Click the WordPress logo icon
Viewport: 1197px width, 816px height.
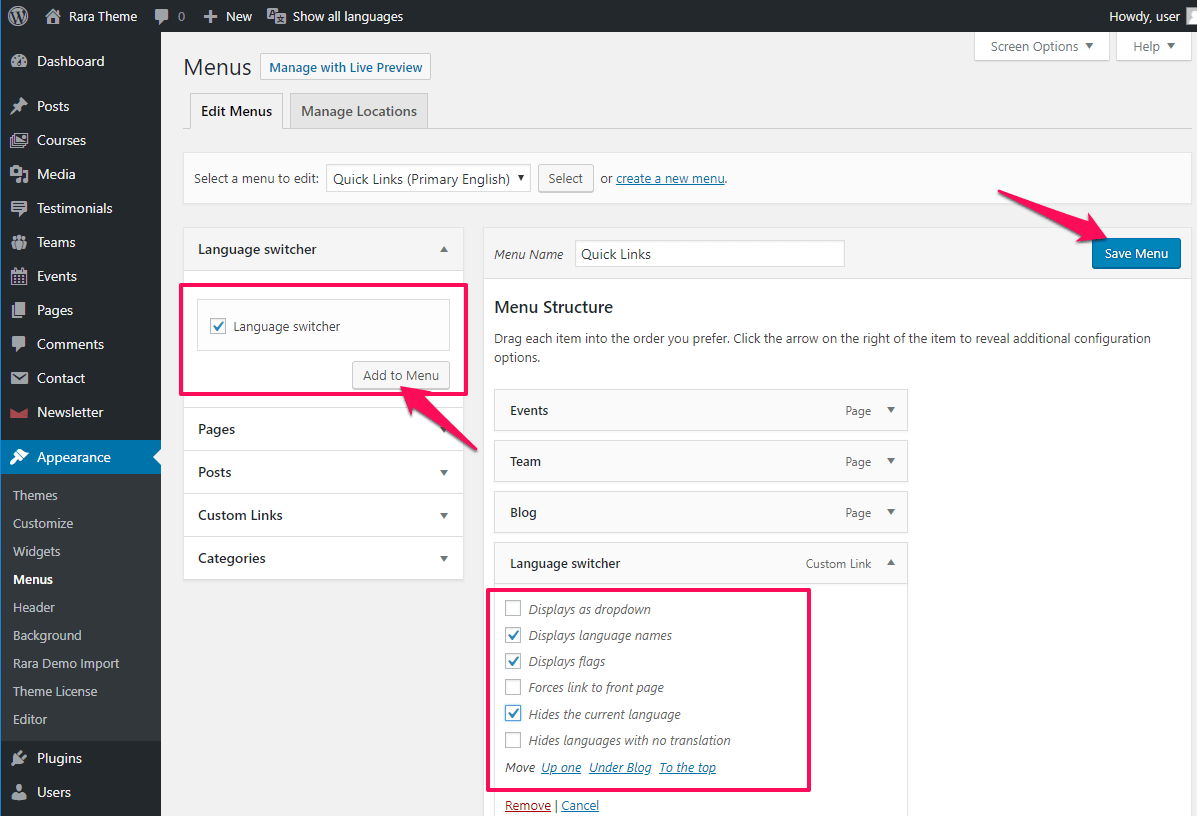click(x=18, y=16)
